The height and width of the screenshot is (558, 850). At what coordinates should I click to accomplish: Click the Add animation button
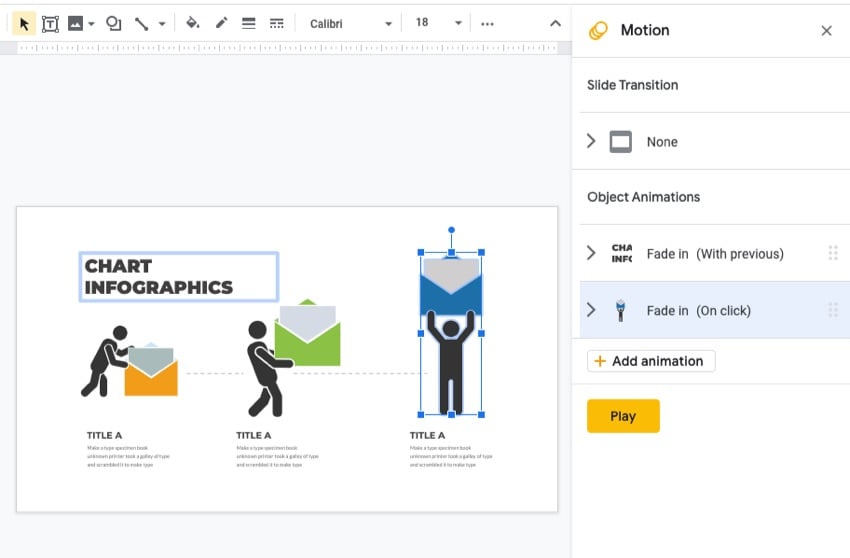click(651, 361)
